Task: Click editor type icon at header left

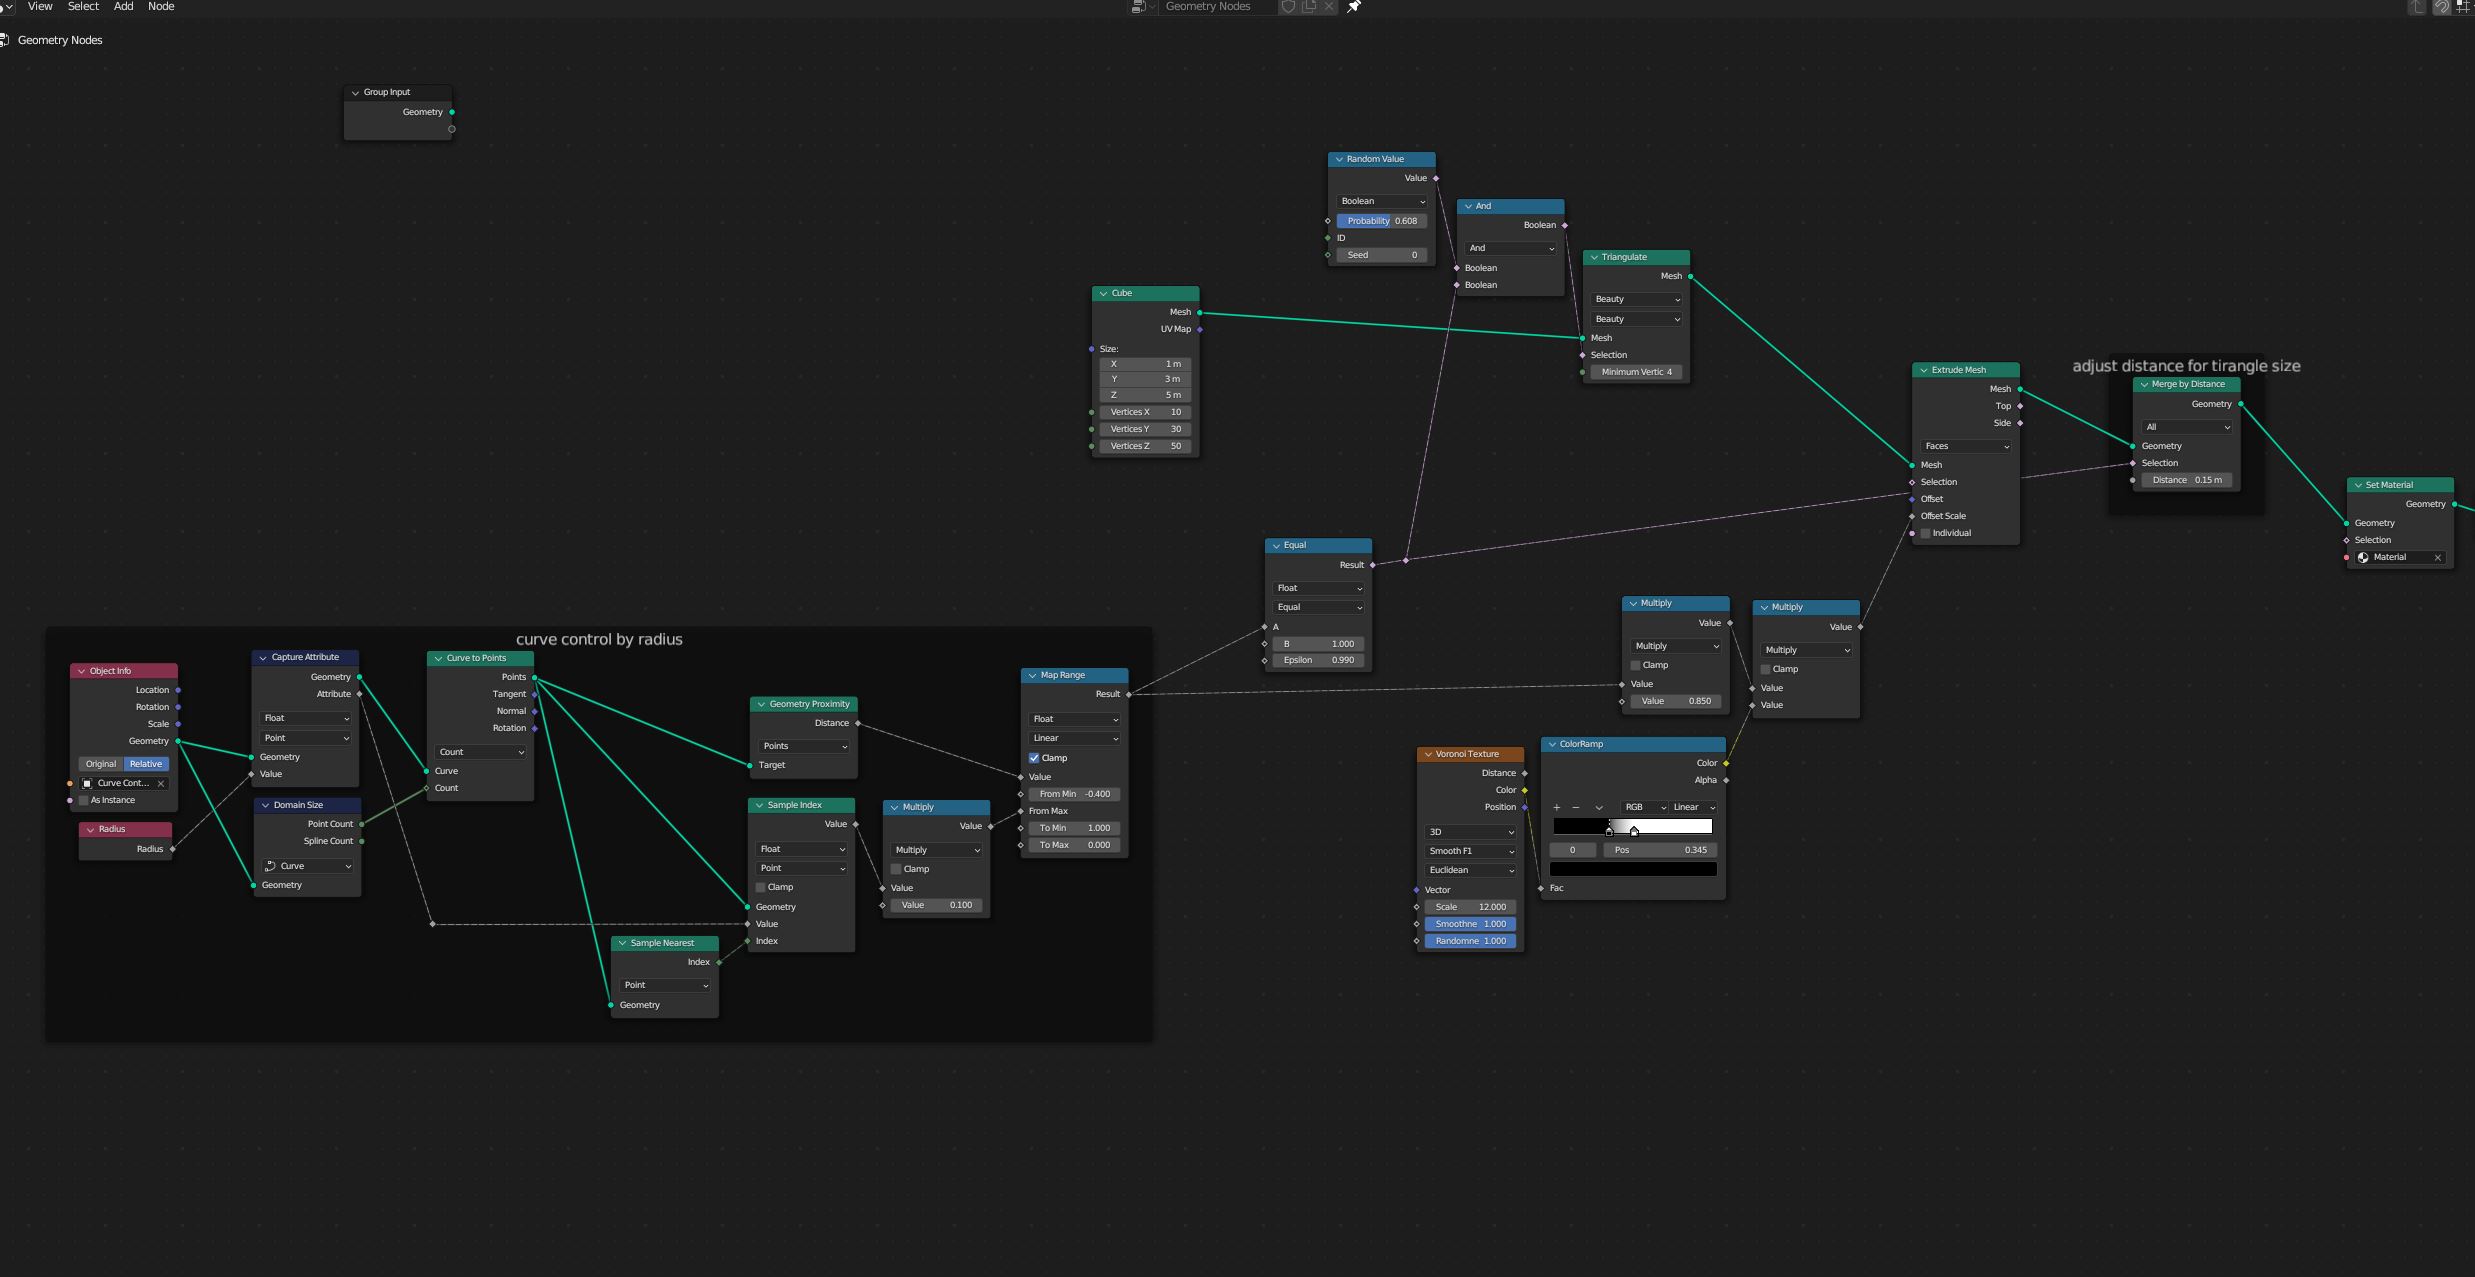Action: pos(4,7)
